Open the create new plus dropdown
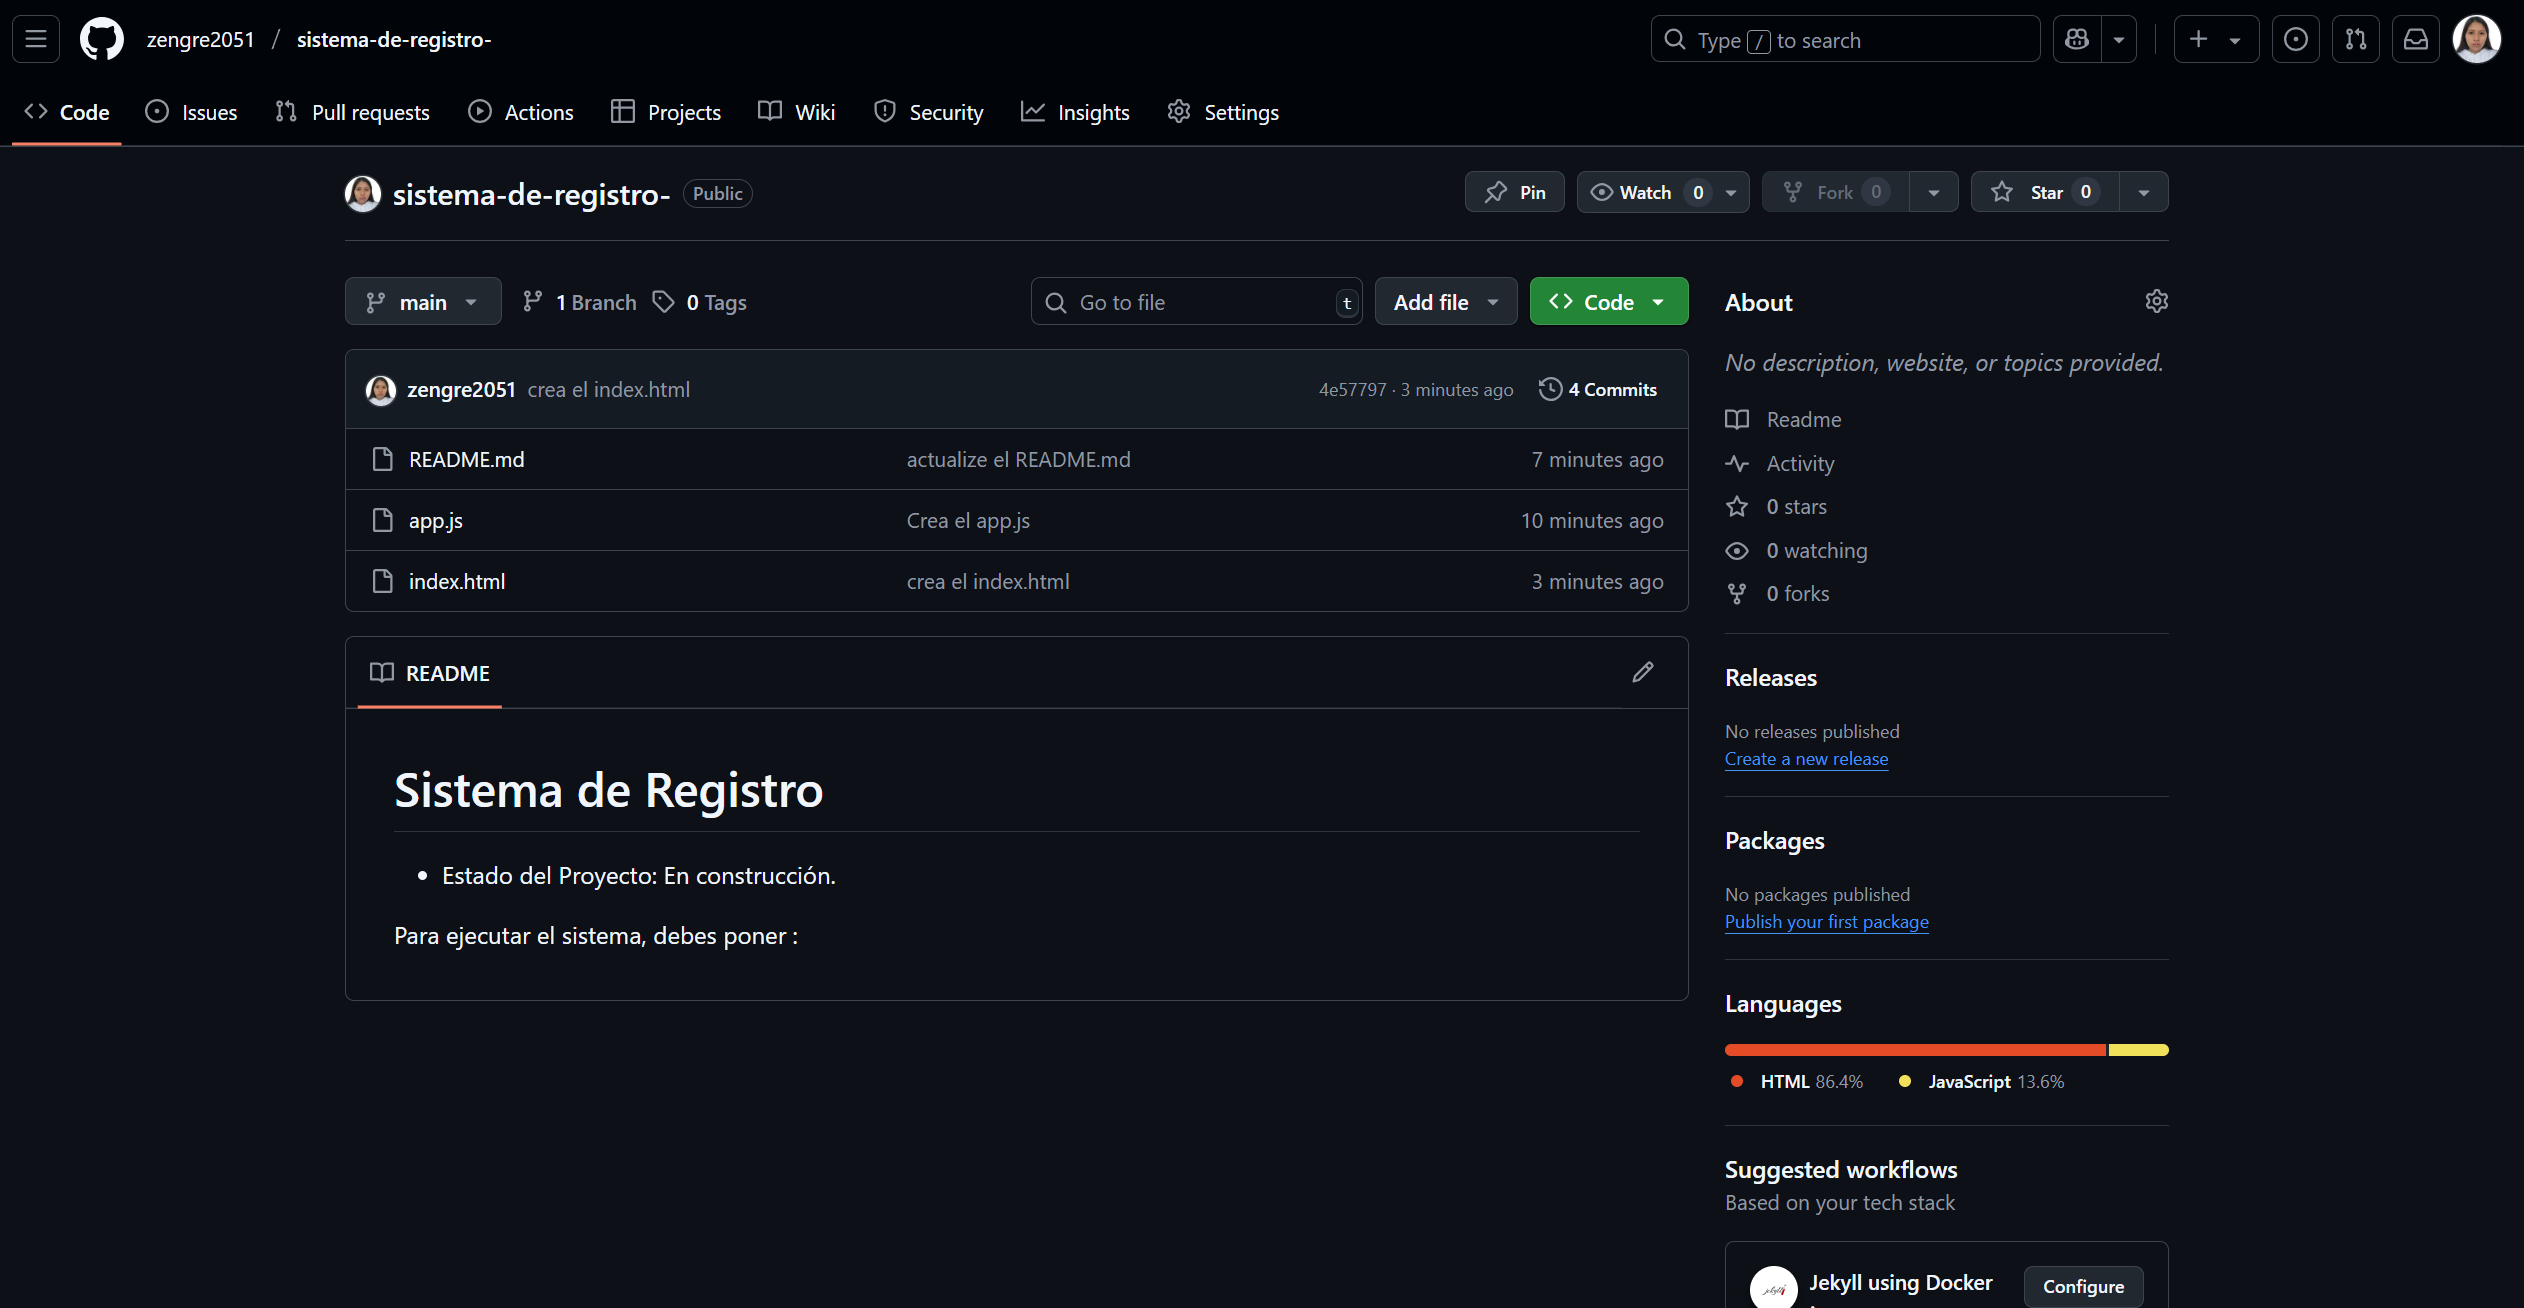Viewport: 2524px width, 1308px height. [x=2216, y=39]
